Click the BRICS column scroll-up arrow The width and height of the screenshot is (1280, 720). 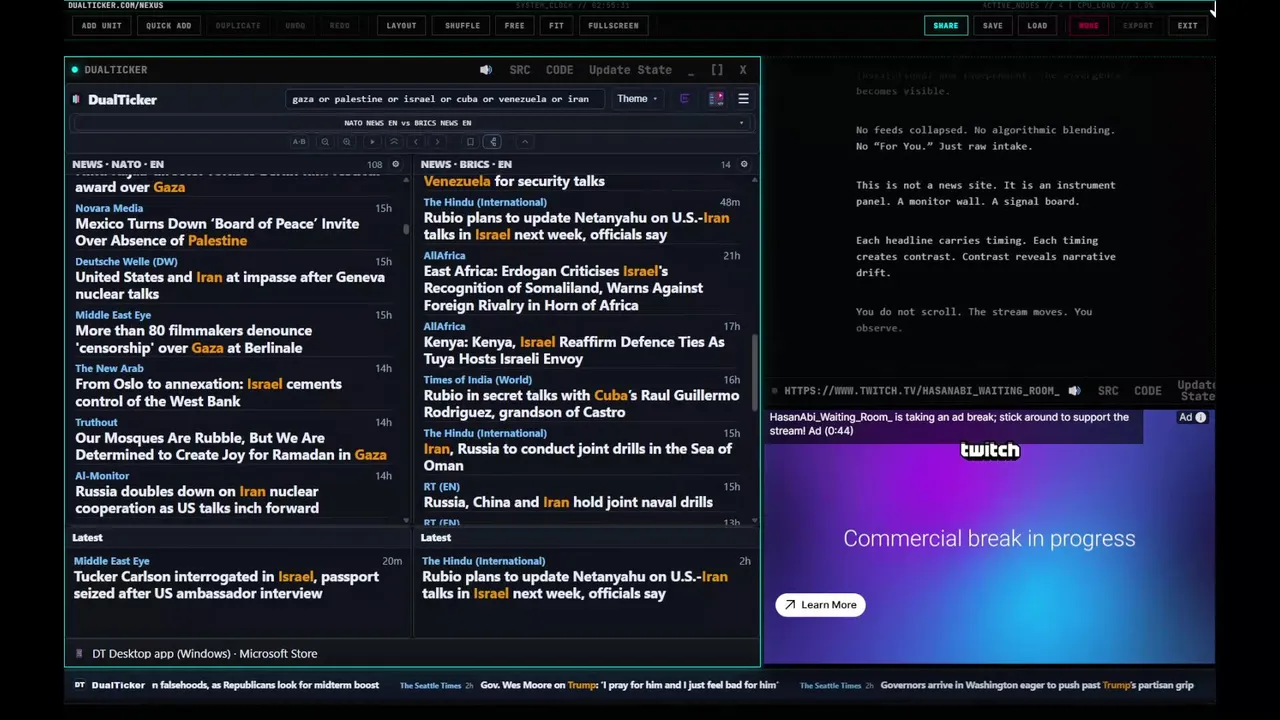point(754,179)
